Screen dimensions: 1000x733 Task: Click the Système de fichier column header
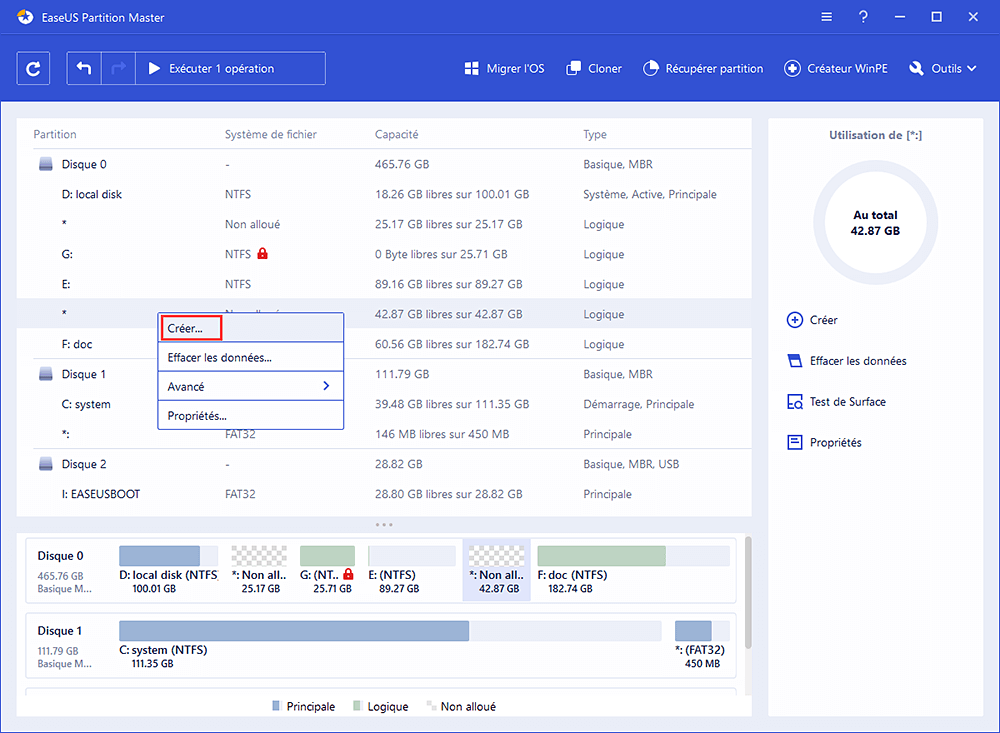pos(270,134)
